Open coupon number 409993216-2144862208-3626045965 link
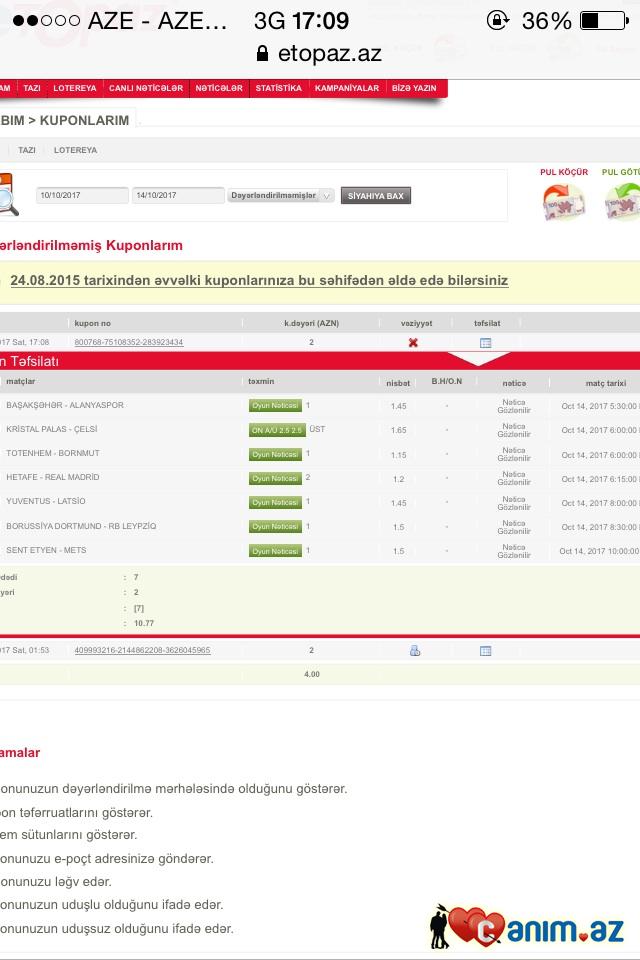 142,650
